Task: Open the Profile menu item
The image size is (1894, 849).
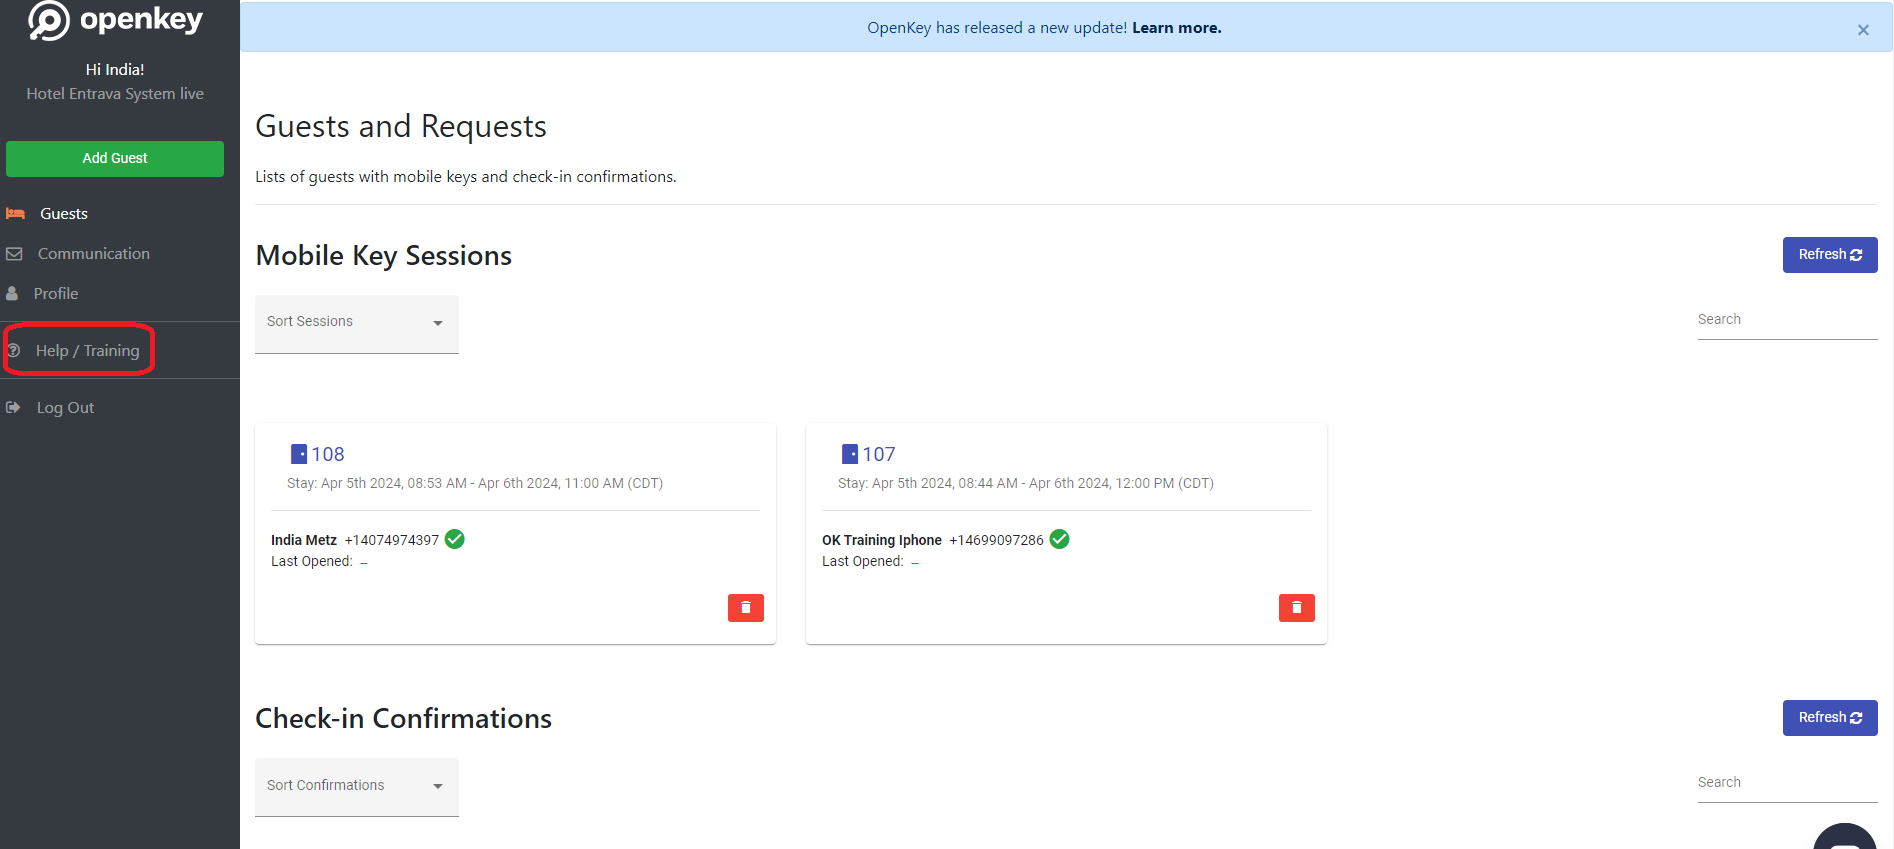Action: pyautogui.click(x=56, y=294)
